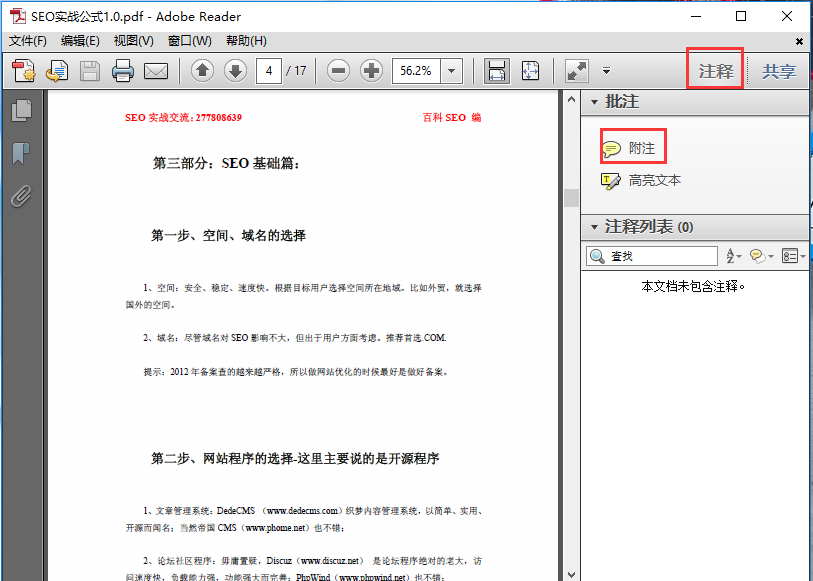
Task: Collapse the 批注 section
Action: pos(594,101)
